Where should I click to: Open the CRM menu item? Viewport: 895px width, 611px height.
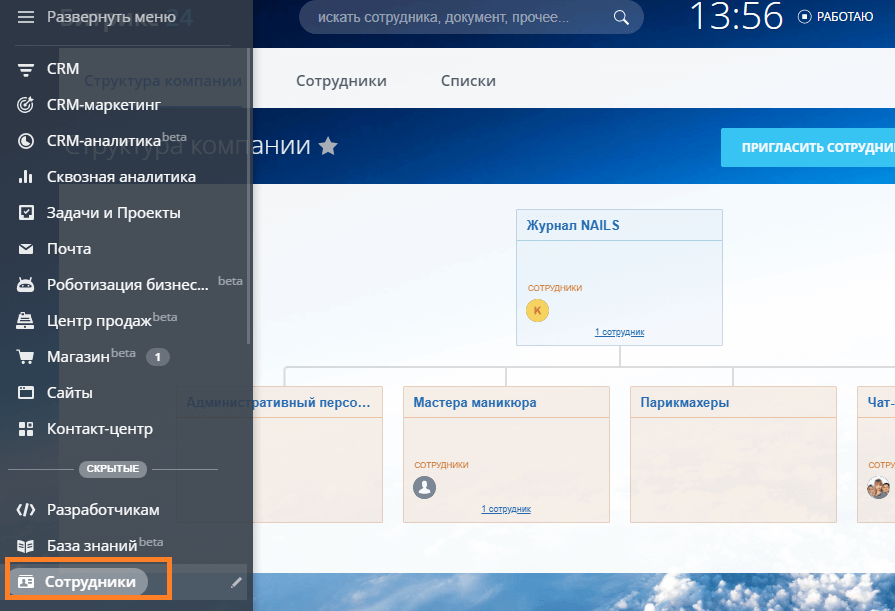click(63, 69)
